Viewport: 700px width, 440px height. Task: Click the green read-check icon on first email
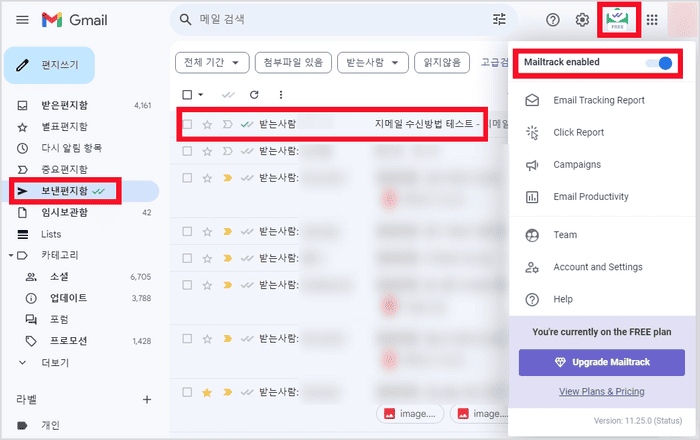coord(247,125)
